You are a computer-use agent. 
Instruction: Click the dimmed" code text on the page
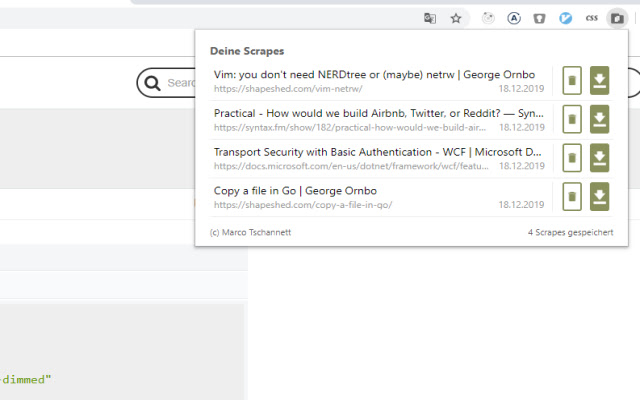26,380
